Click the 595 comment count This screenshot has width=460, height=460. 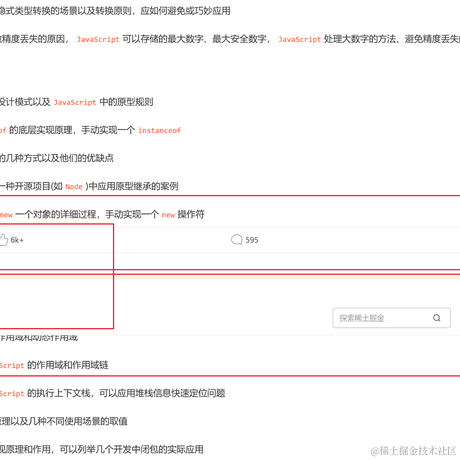tap(252, 240)
